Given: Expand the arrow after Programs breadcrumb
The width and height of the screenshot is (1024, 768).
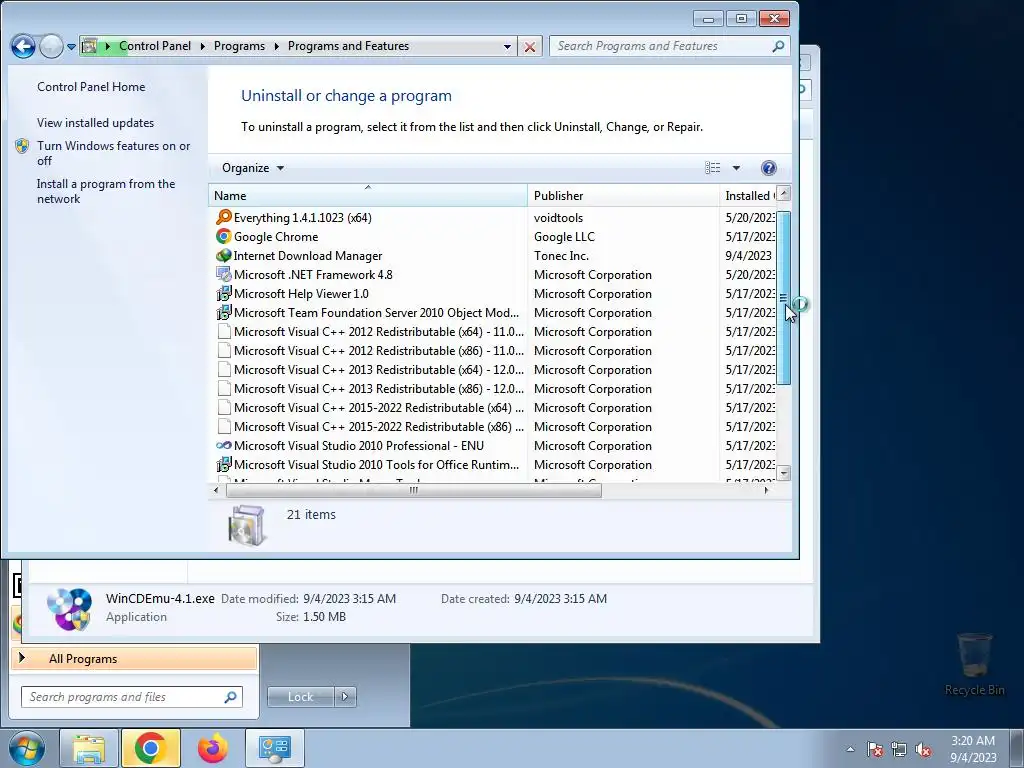Looking at the screenshot, I should pyautogui.click(x=276, y=46).
